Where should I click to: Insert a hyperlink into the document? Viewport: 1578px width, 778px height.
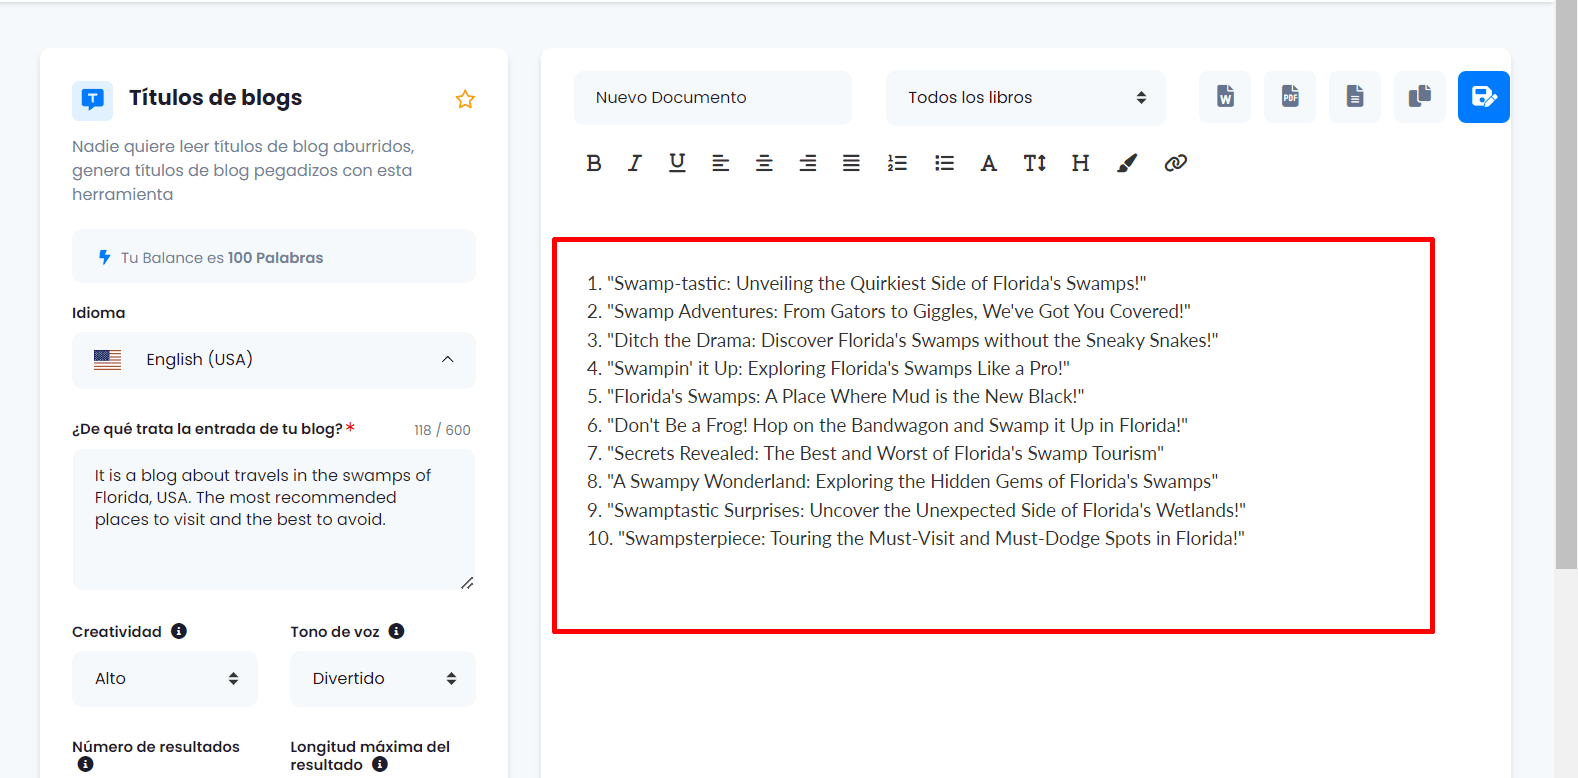[1175, 163]
